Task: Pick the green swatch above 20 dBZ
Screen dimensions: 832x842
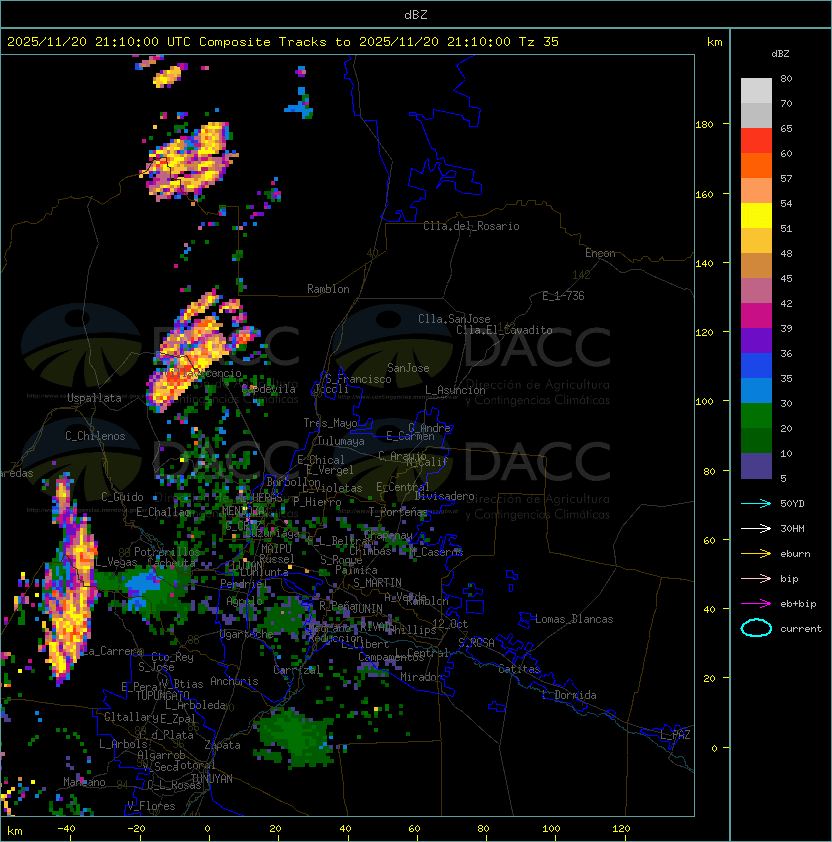Action: (x=756, y=416)
